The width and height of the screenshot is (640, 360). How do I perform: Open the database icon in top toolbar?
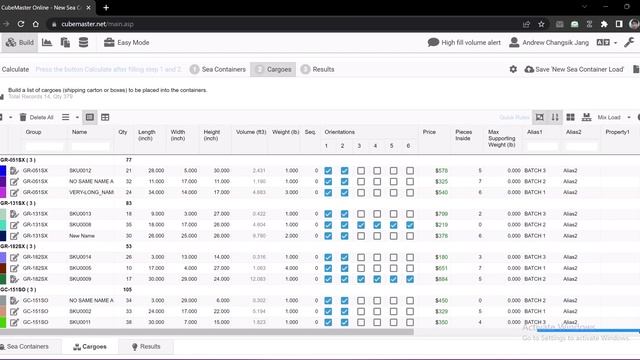83,42
